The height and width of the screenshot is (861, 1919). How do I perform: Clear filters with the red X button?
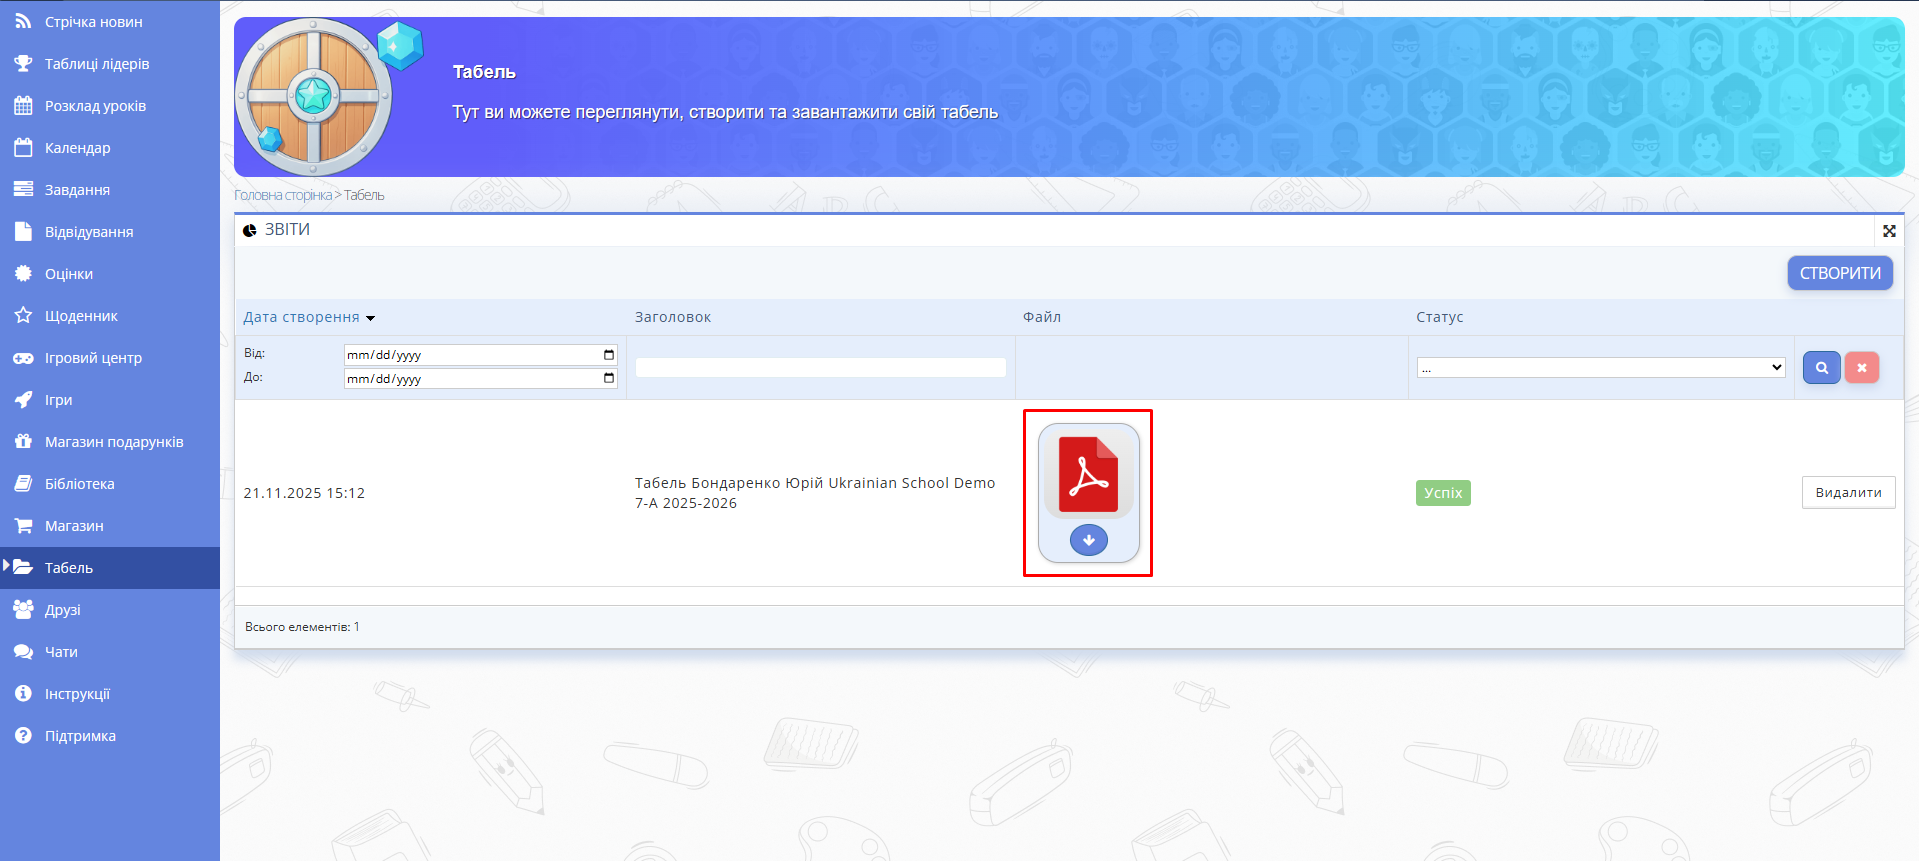point(1861,368)
